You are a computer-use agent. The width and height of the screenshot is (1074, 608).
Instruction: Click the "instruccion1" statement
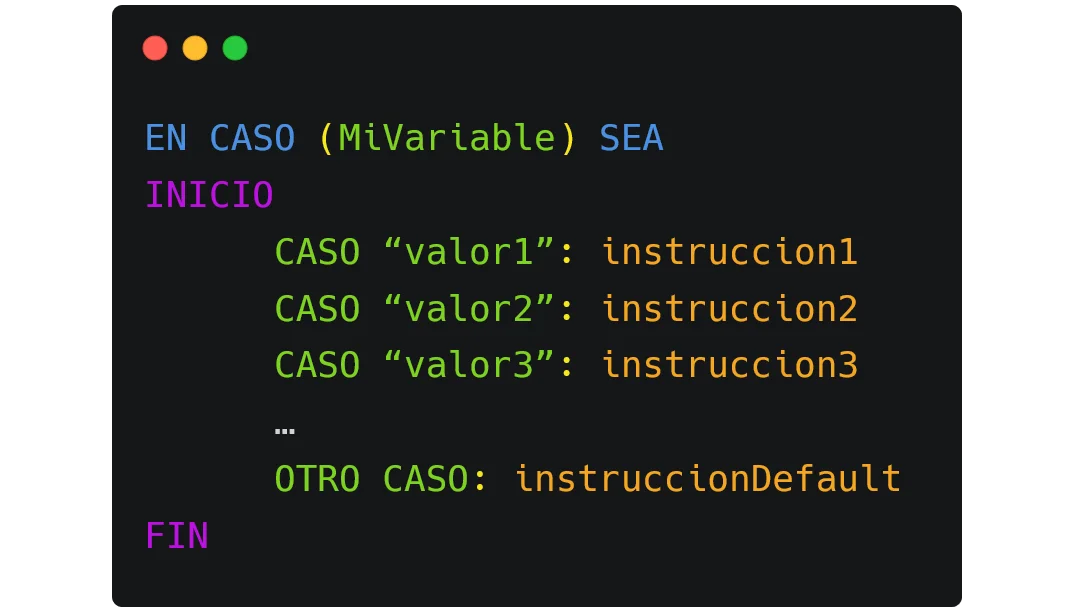click(729, 252)
